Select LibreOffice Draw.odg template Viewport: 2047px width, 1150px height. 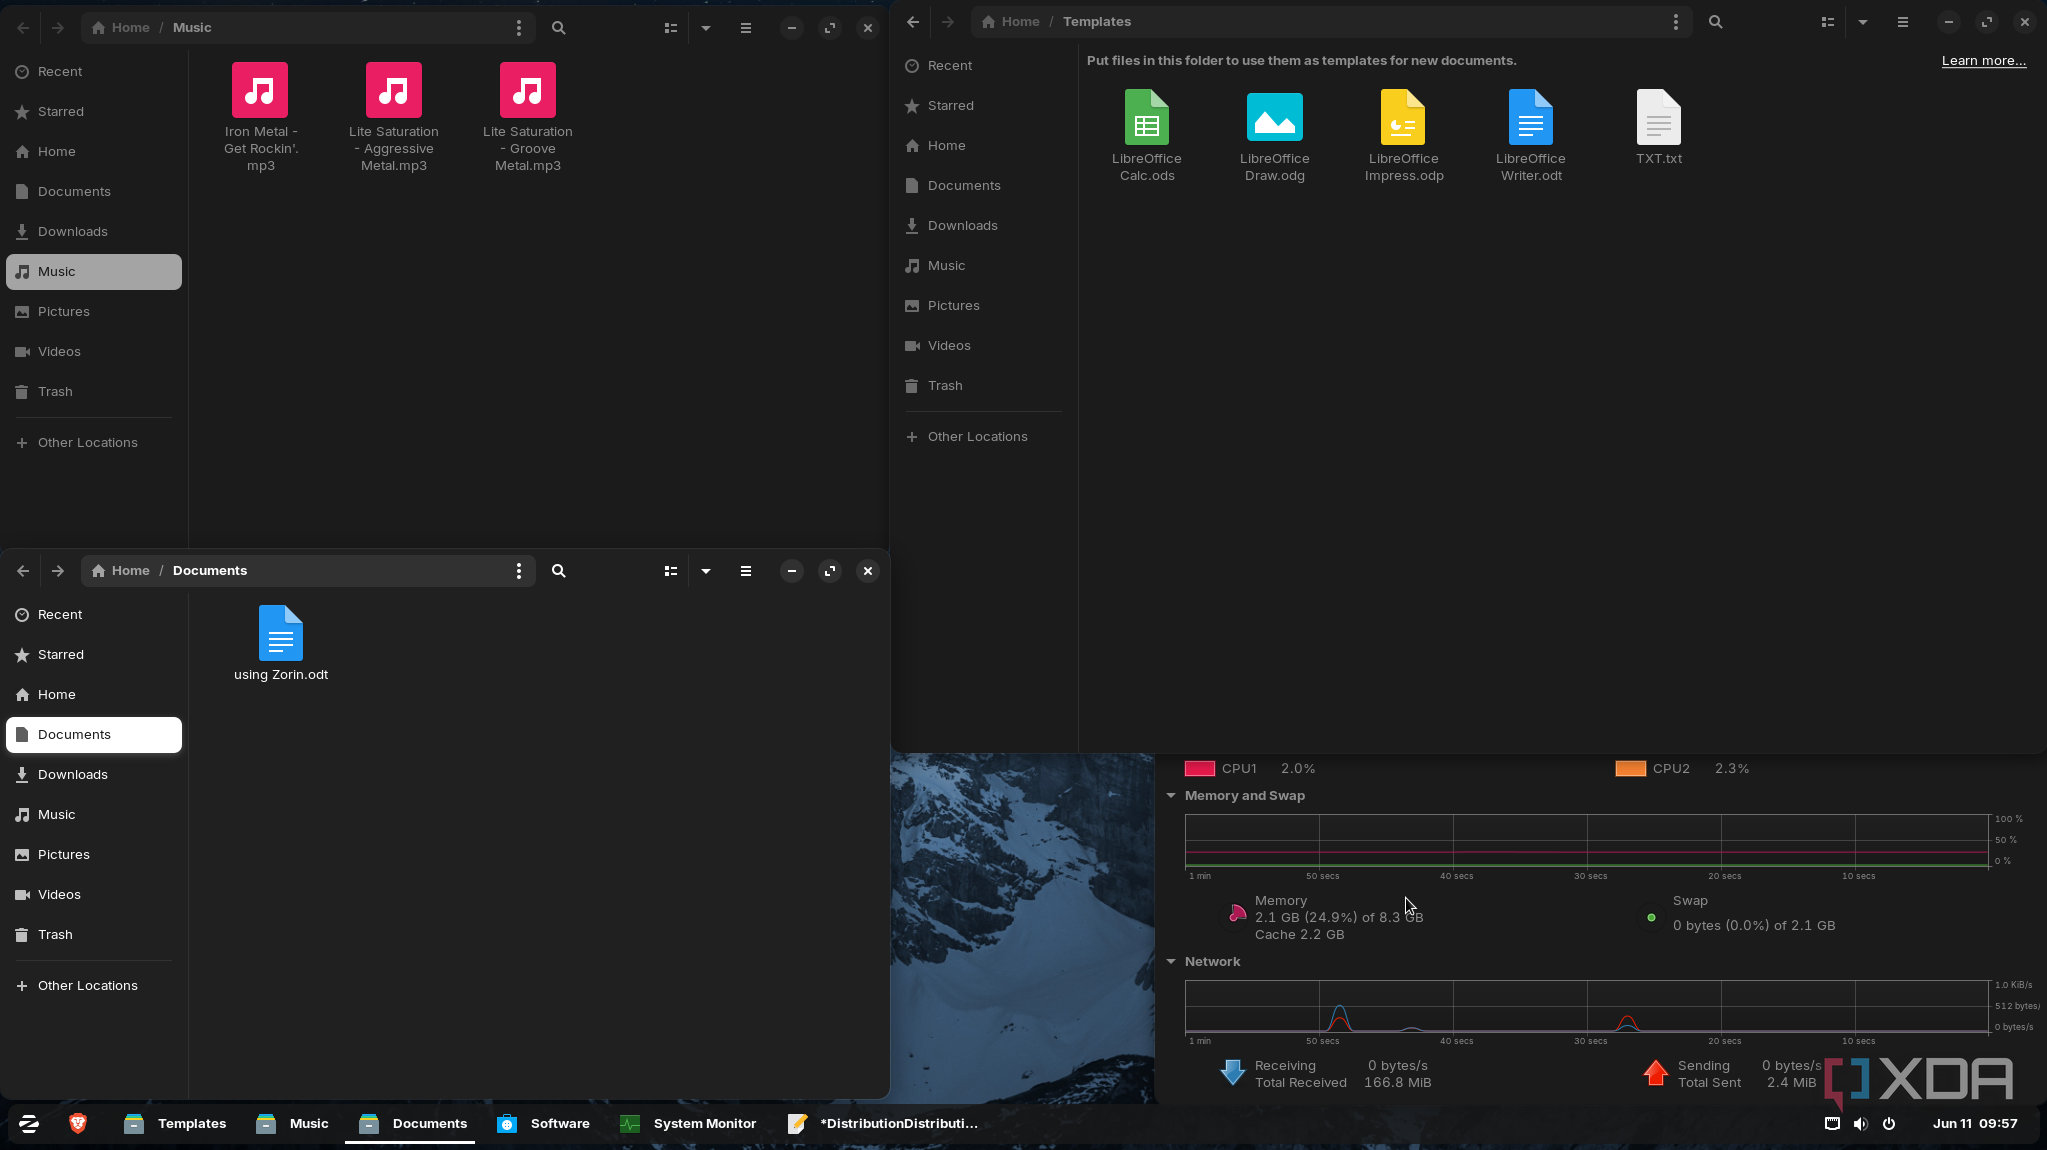[1275, 136]
